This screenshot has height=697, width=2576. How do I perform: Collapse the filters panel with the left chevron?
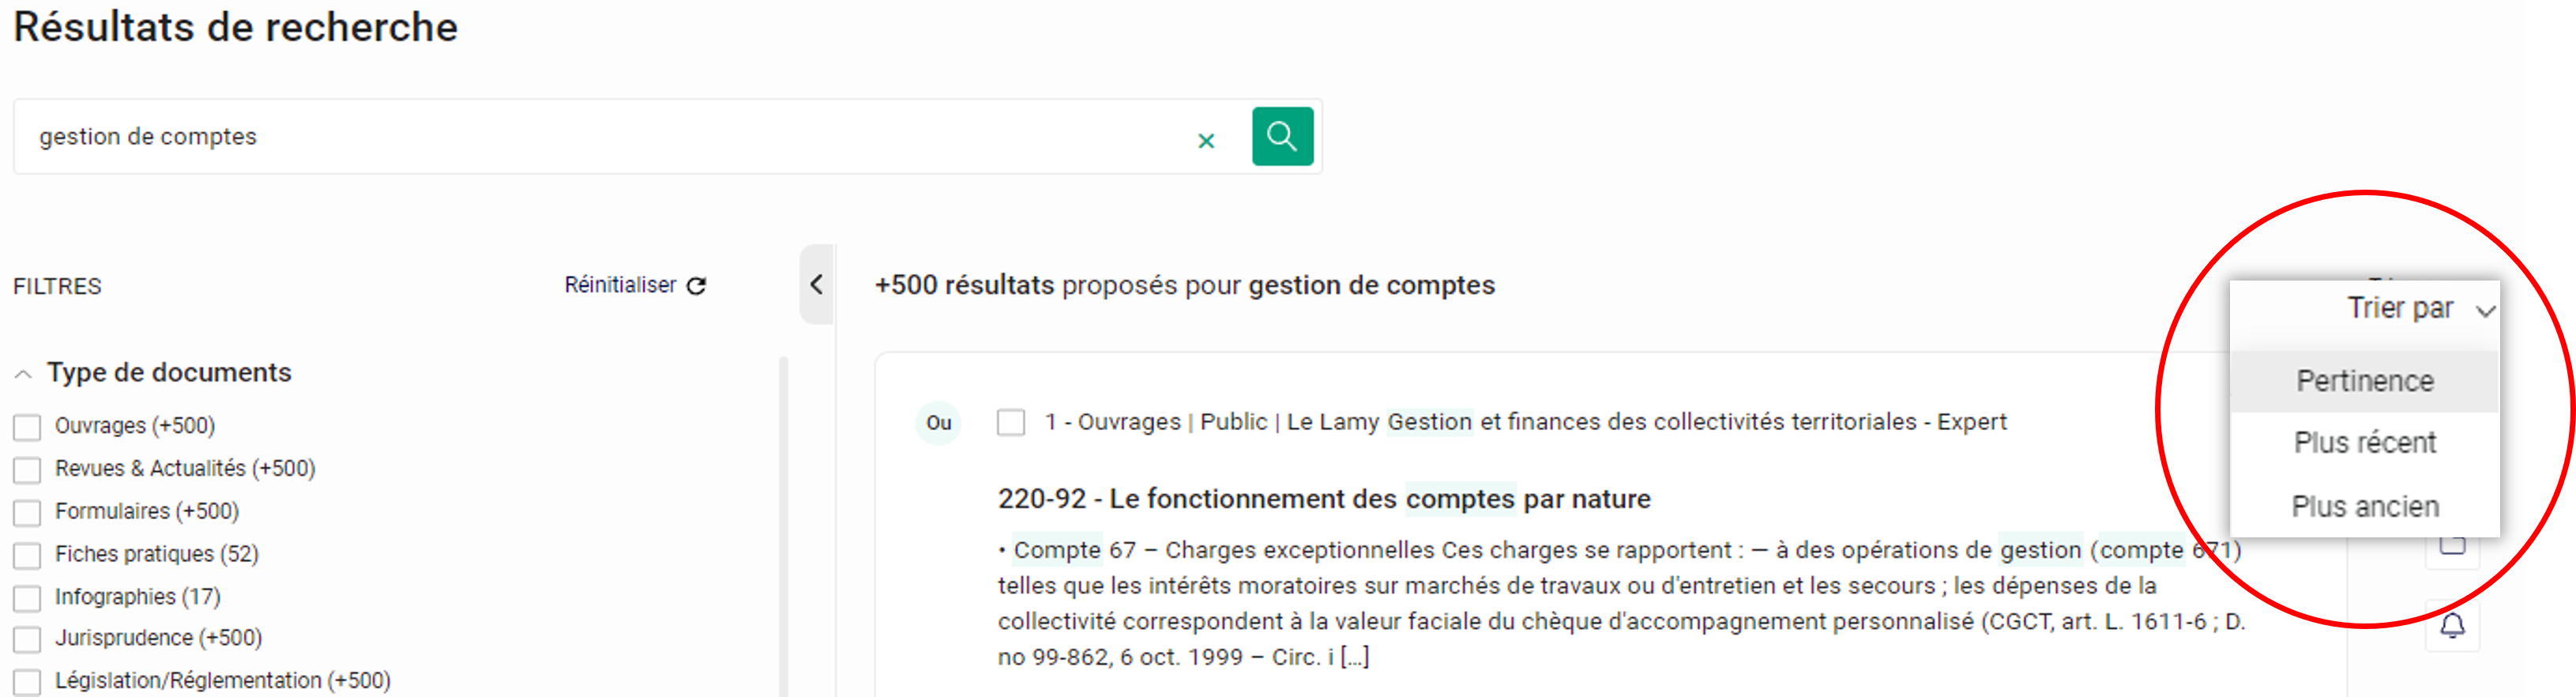click(816, 285)
